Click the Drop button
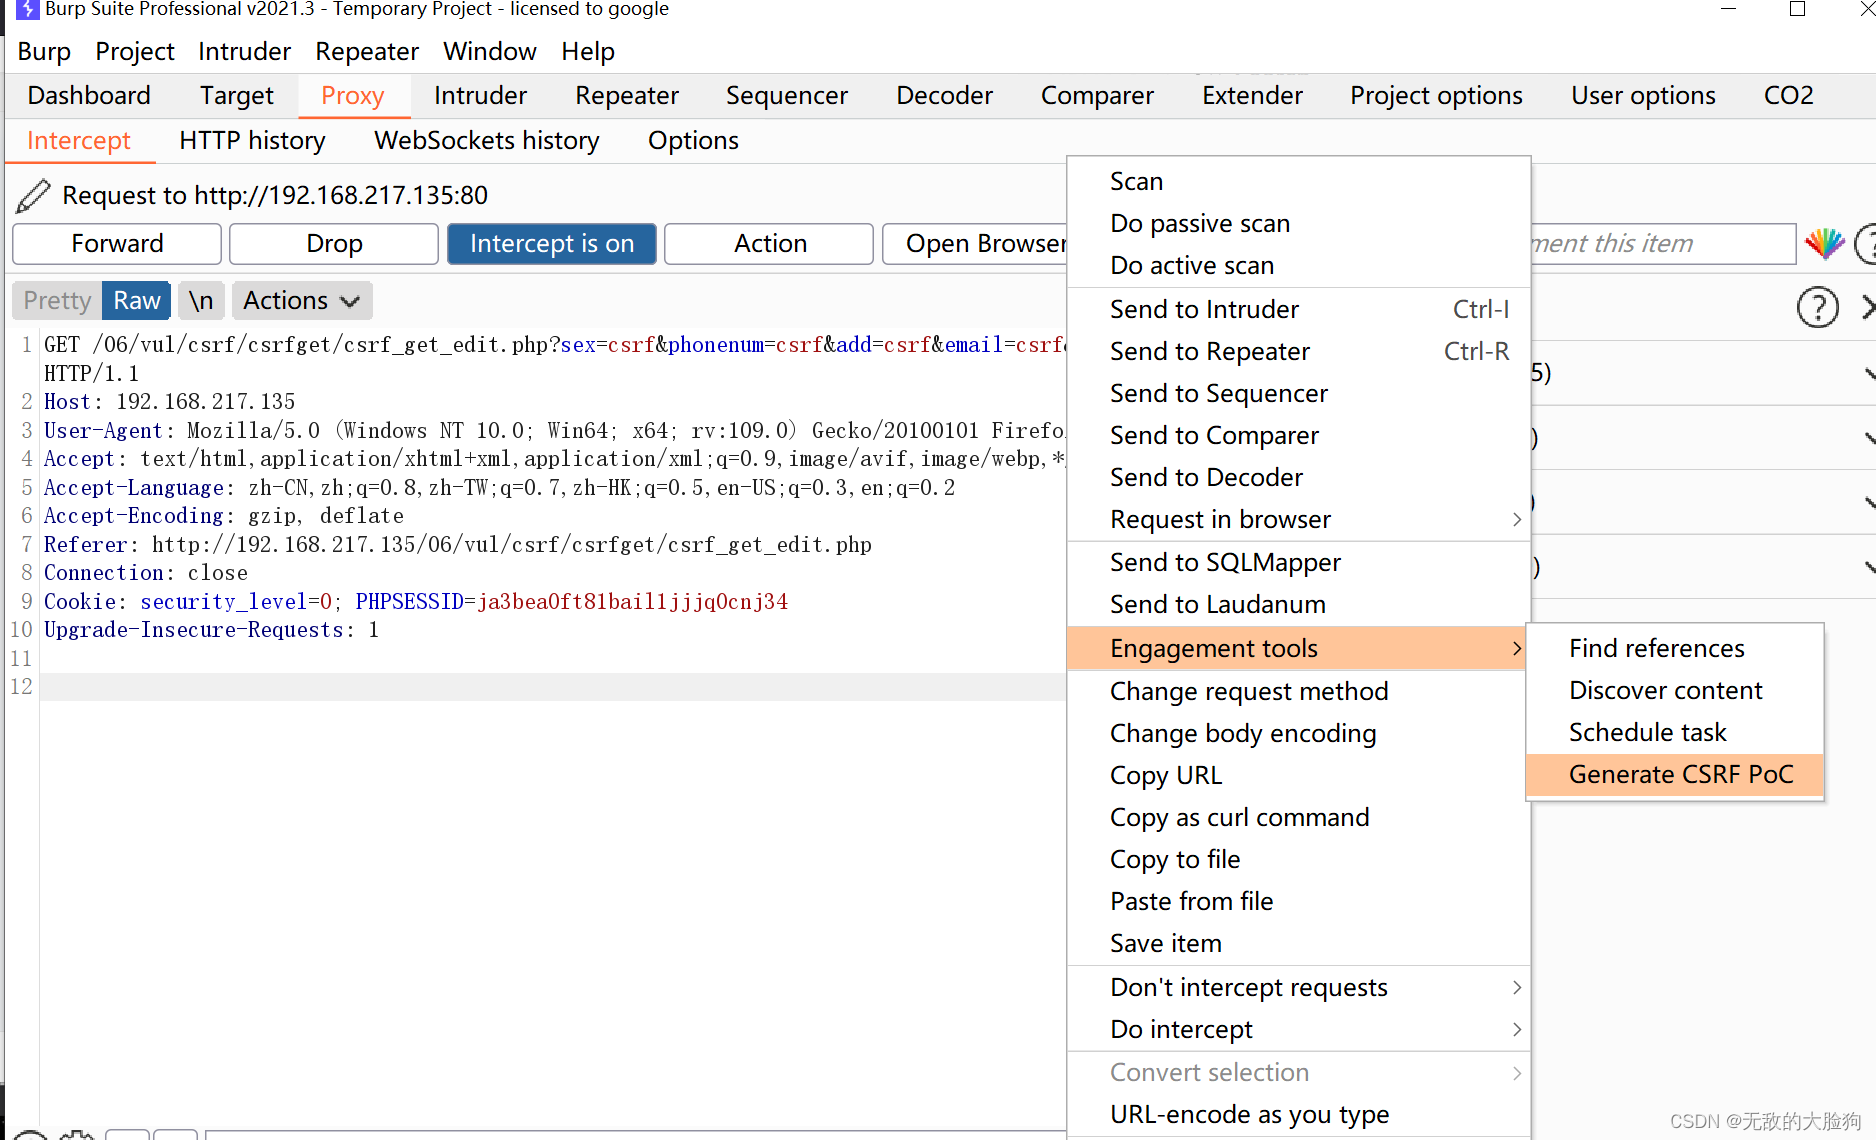Image resolution: width=1876 pixels, height=1140 pixels. pos(334,244)
